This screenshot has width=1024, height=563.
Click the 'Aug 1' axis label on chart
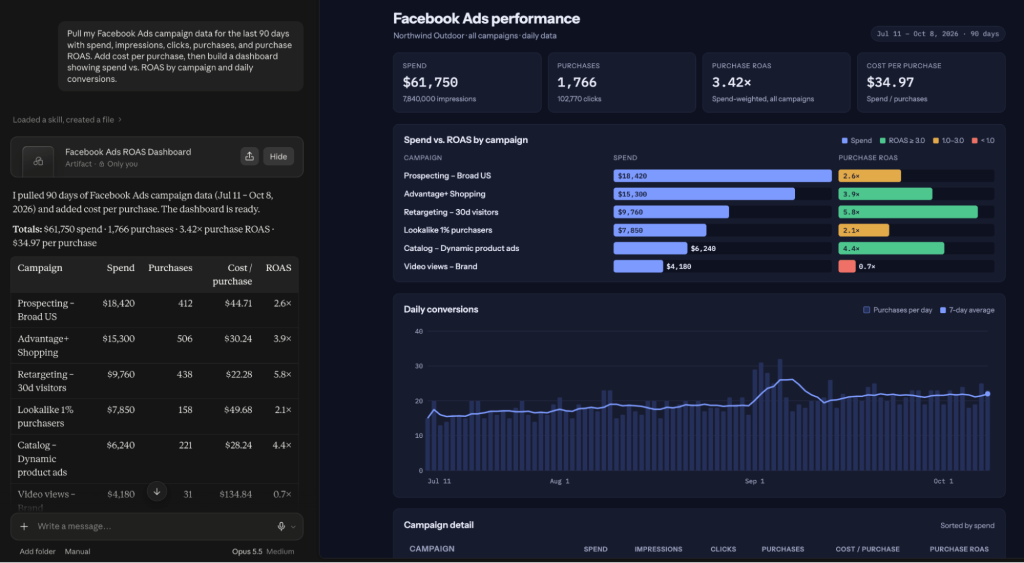560,481
